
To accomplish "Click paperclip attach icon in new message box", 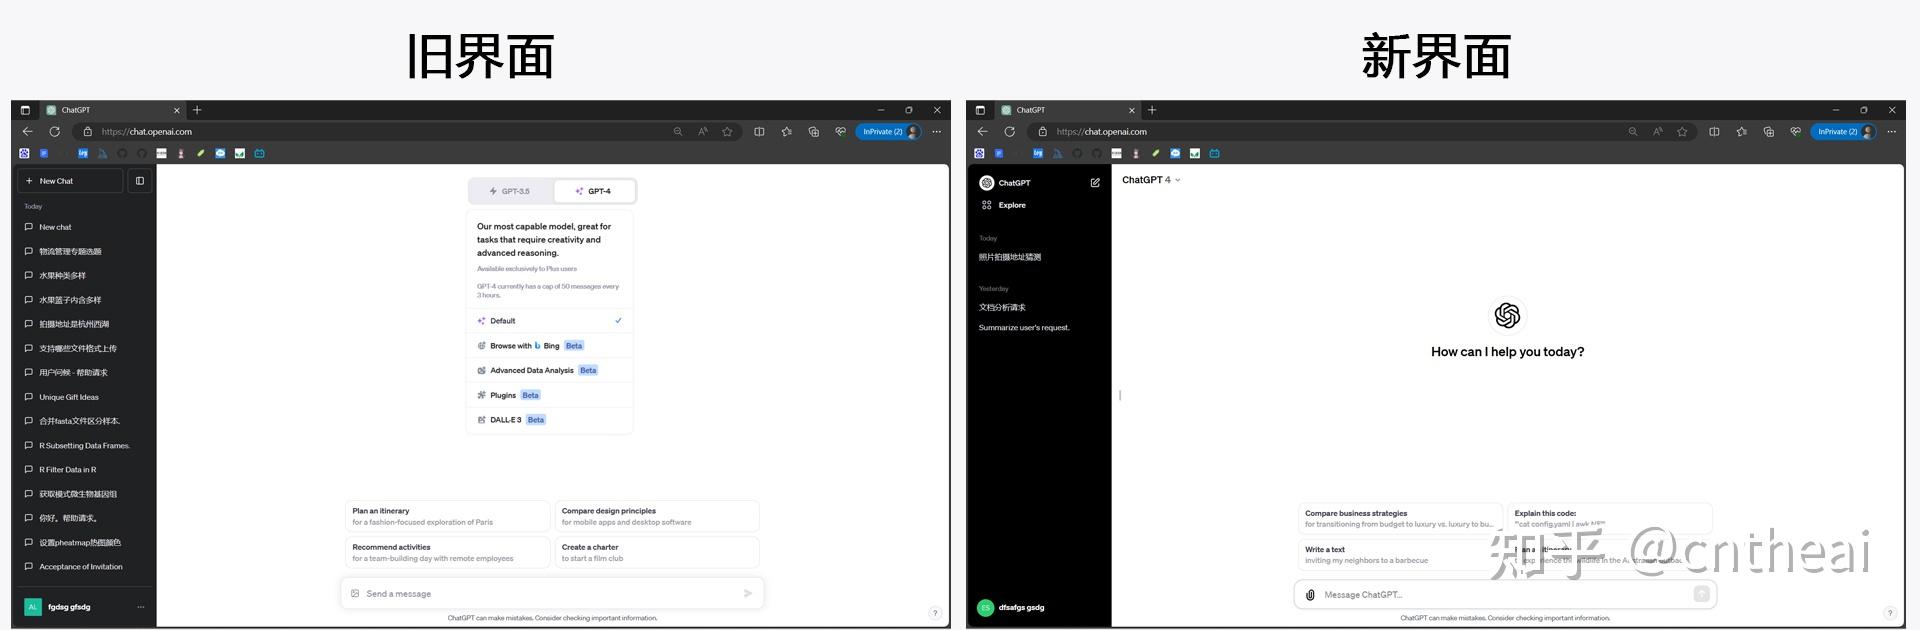I will click(x=1310, y=595).
